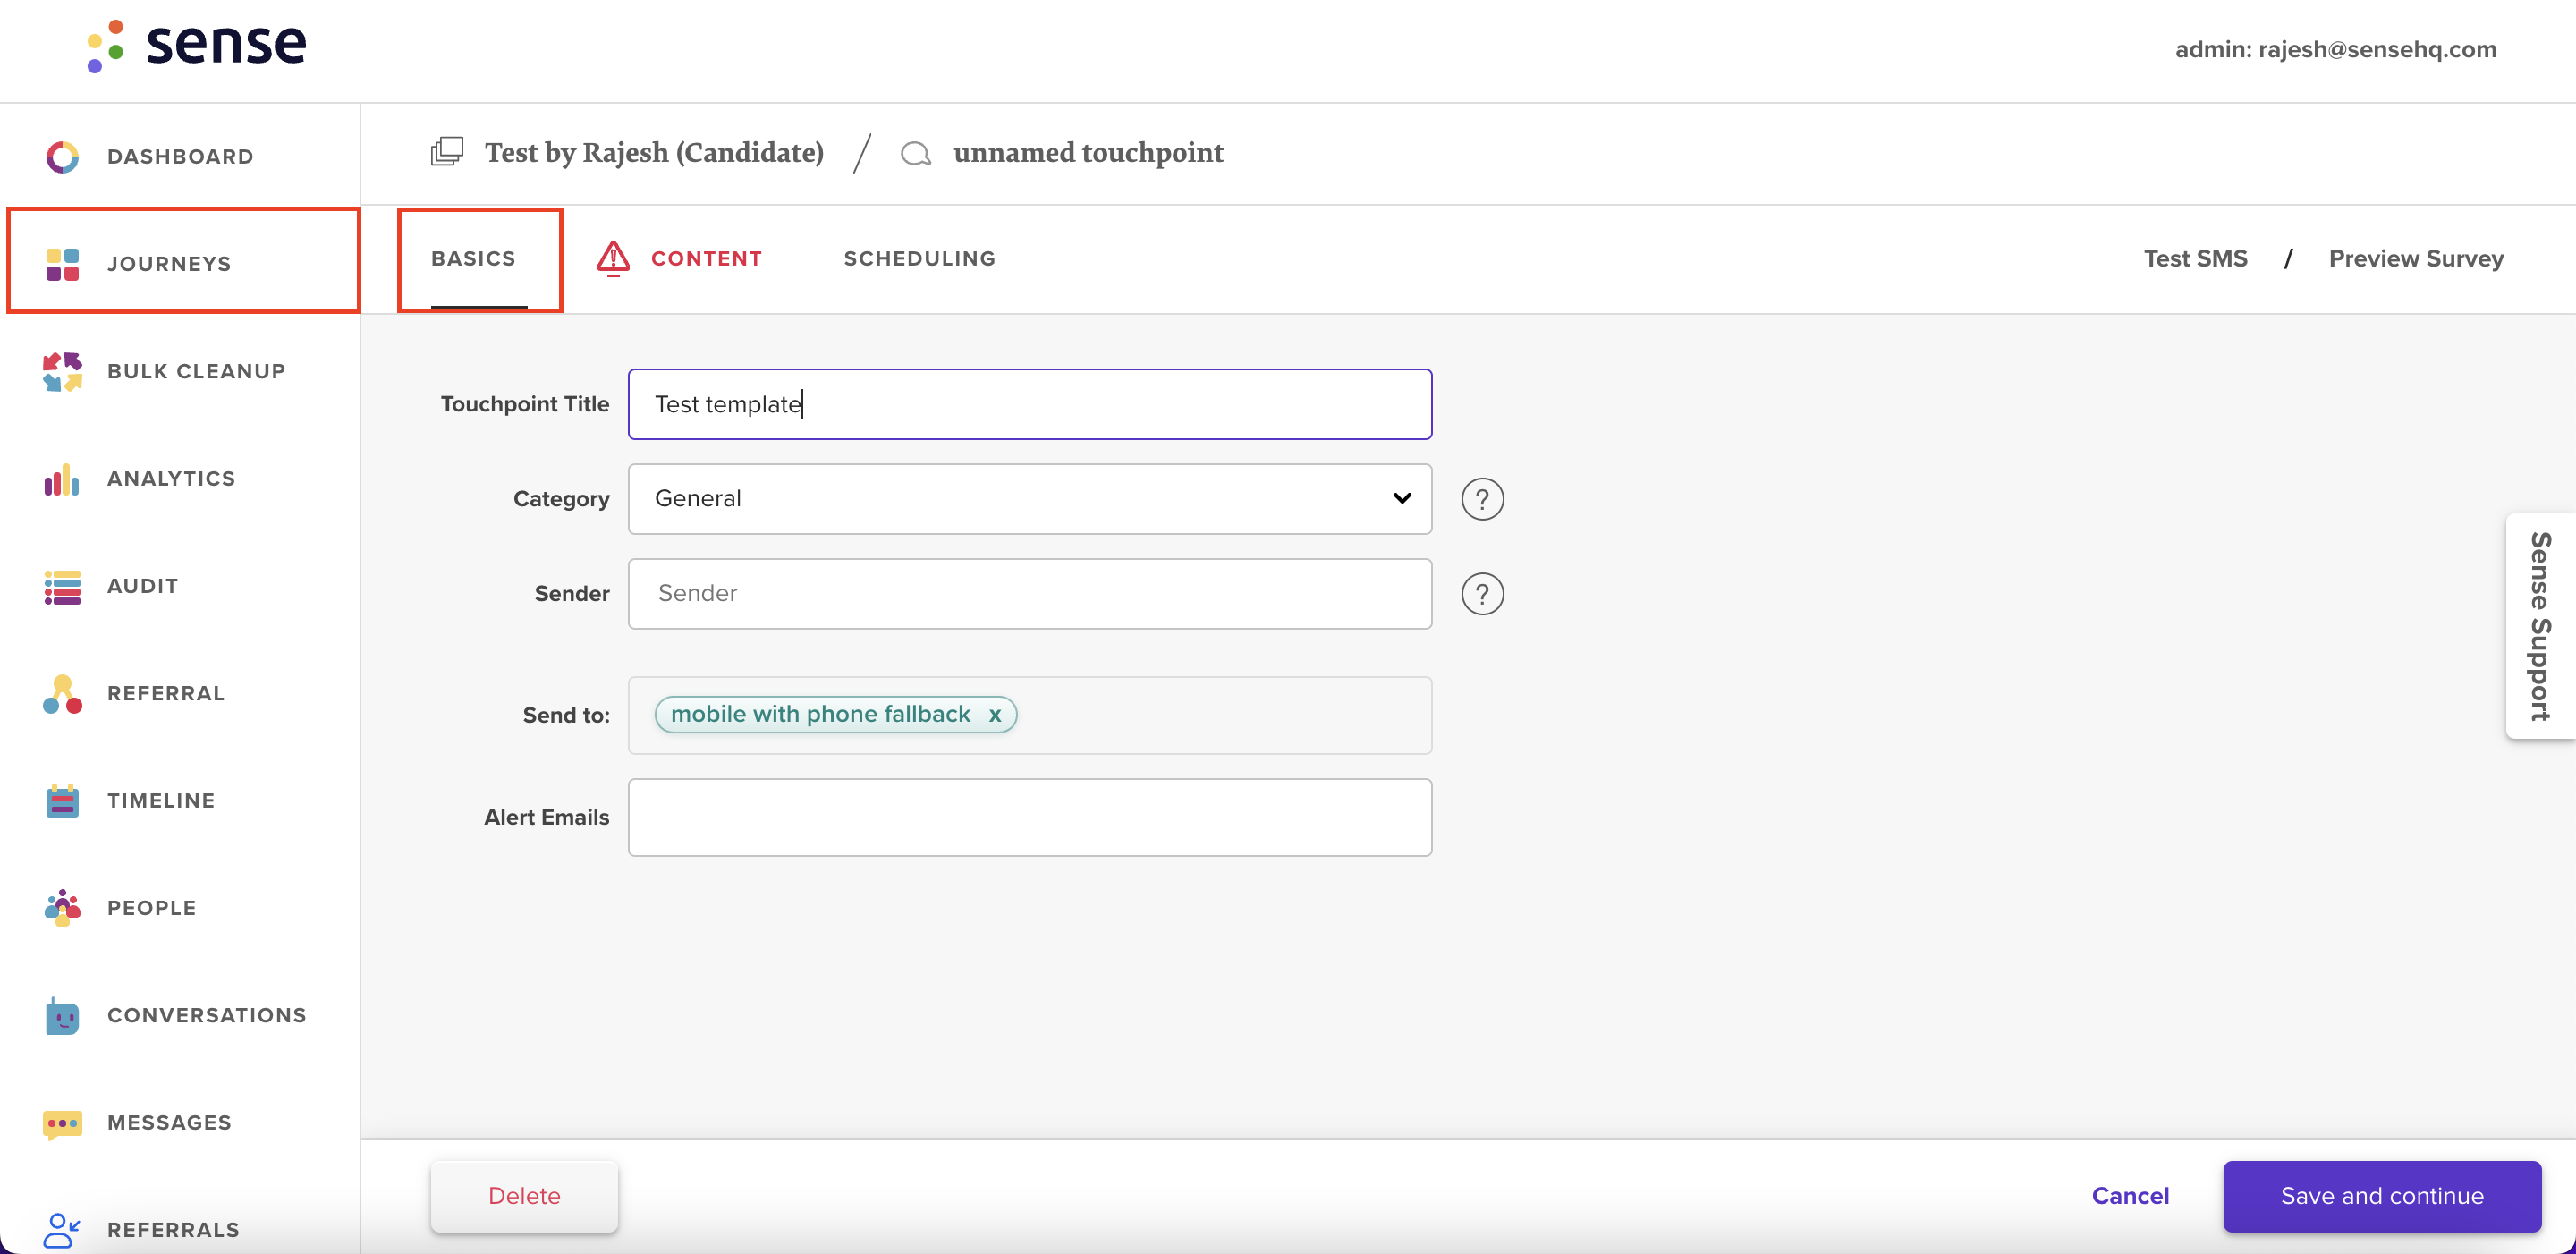Click the Cancel link
This screenshot has width=2576, height=1254.
(x=2130, y=1196)
